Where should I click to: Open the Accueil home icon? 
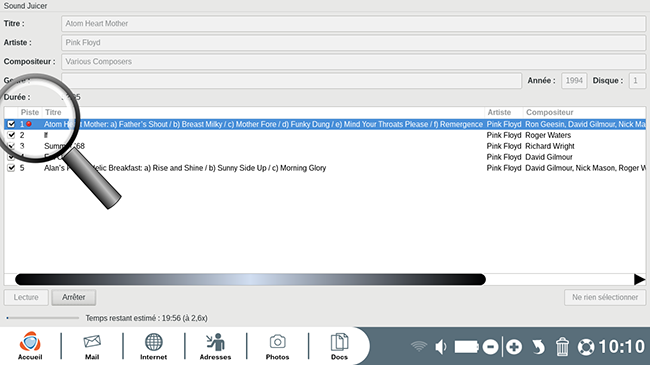[x=30, y=346]
